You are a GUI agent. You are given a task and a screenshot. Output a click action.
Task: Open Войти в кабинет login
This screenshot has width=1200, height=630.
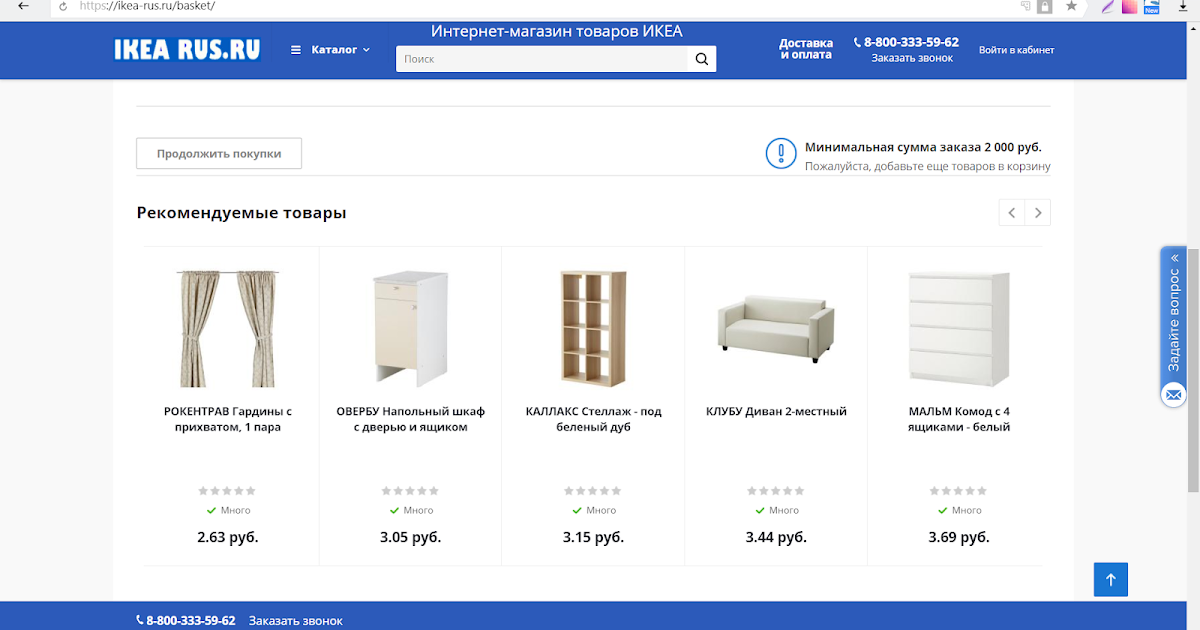(x=1016, y=50)
